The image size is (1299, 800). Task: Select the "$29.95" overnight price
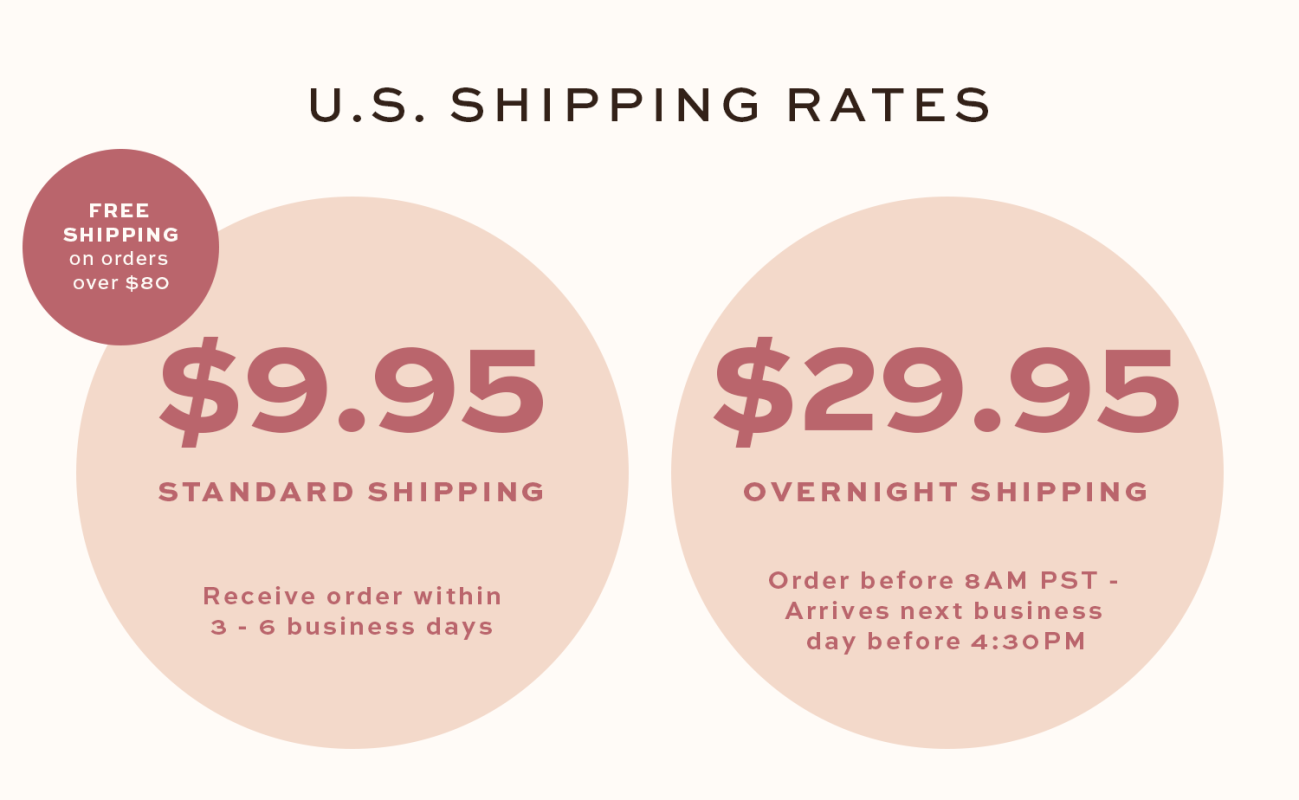946,389
